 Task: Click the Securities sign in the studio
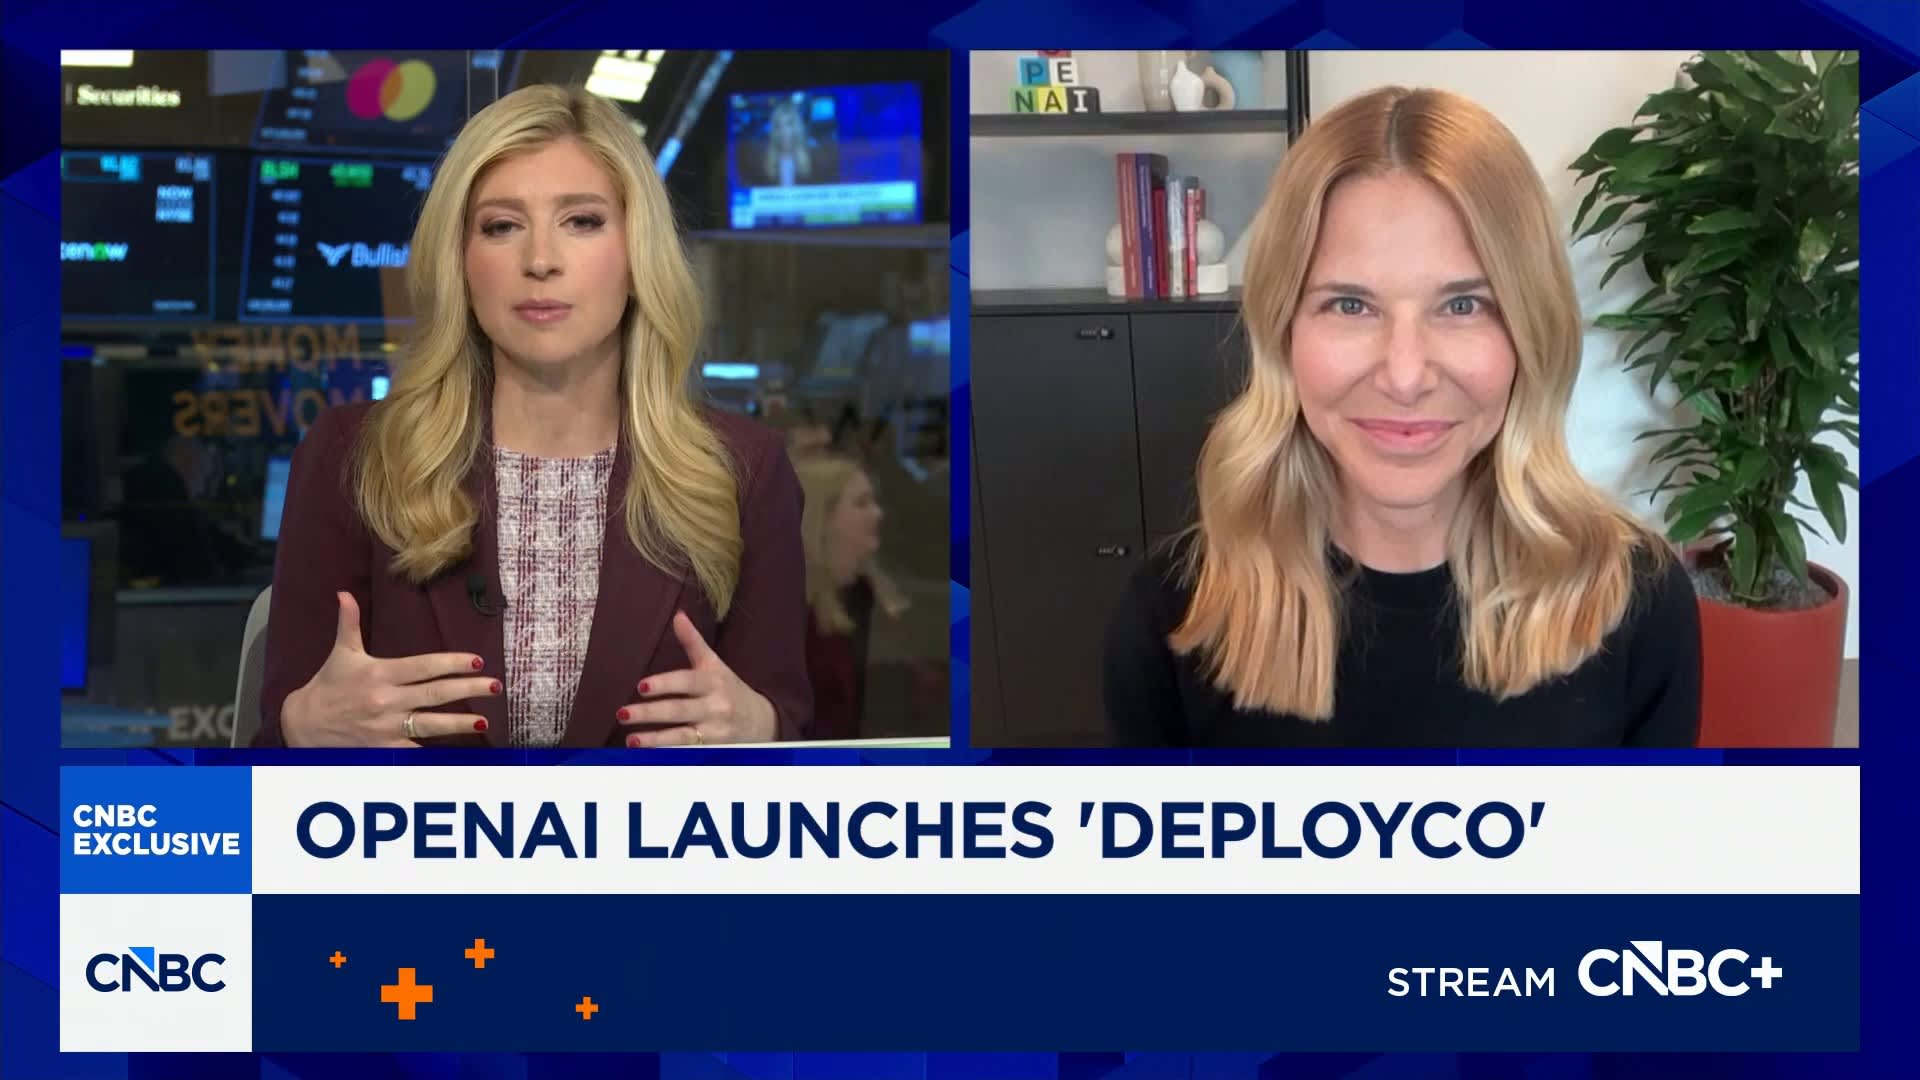[127, 96]
